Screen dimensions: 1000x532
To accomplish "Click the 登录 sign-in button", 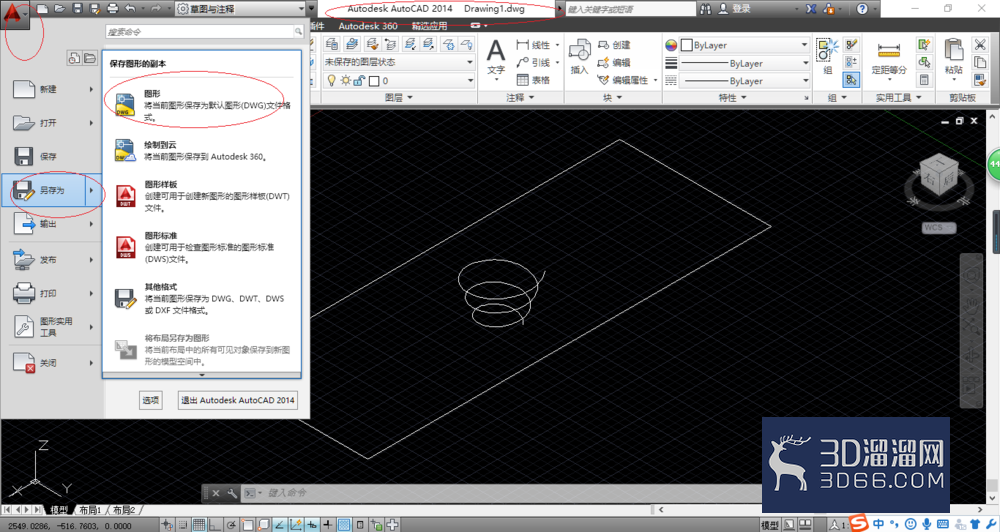I will coord(734,9).
